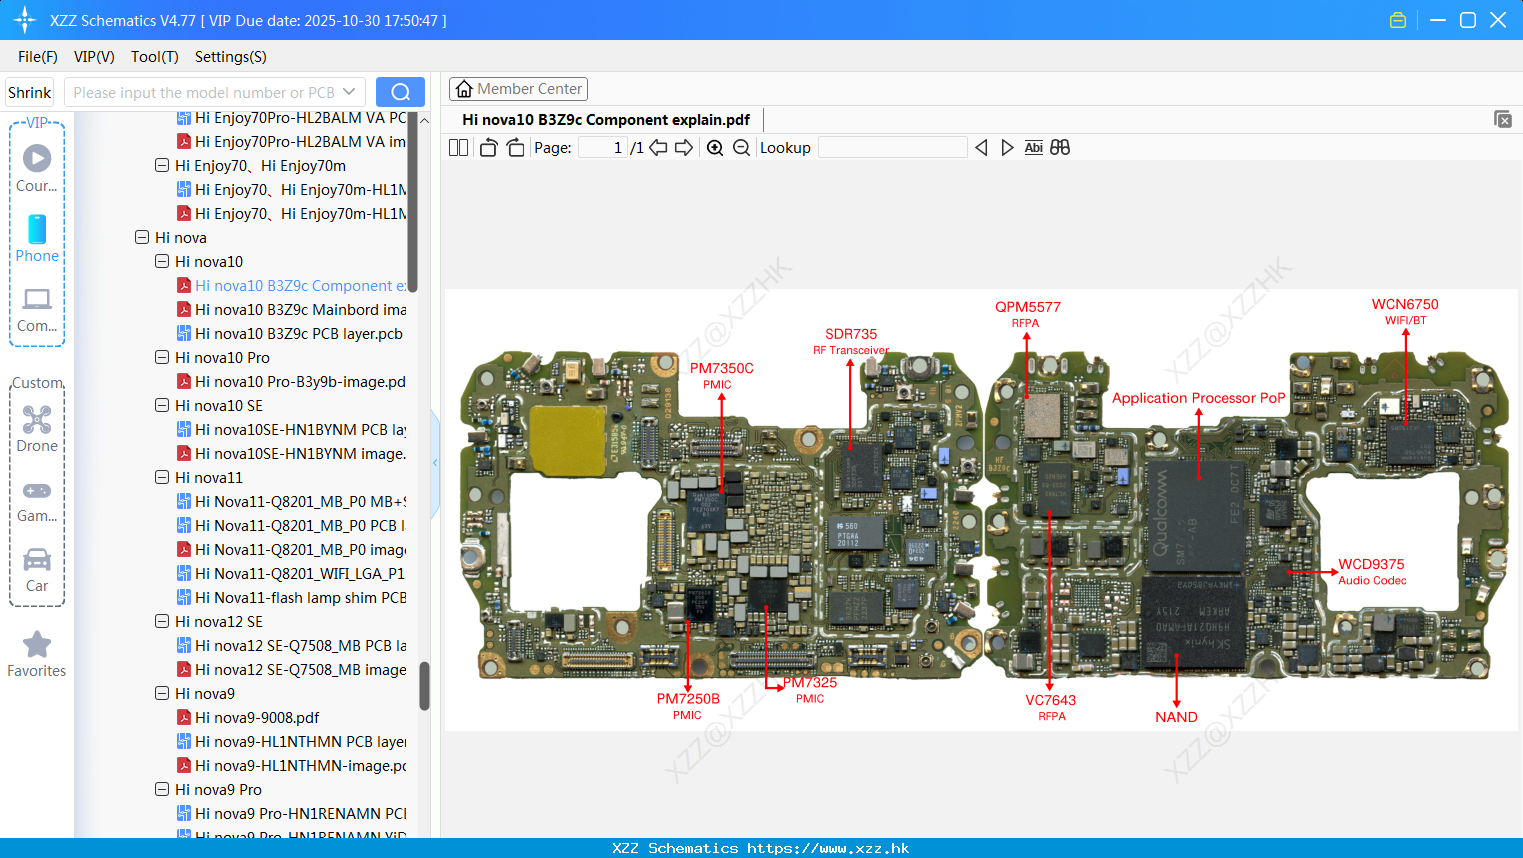Click the yellow gift box icon in title bar
The image size is (1523, 858).
pyautogui.click(x=1398, y=20)
